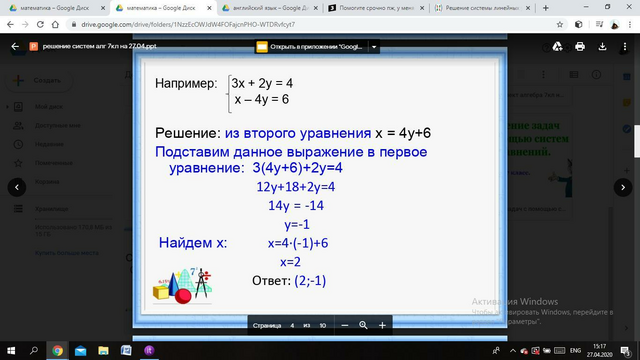Viewport: 640px width, 360px height.
Task: Print the presentation using printer icon
Action: coord(580,47)
